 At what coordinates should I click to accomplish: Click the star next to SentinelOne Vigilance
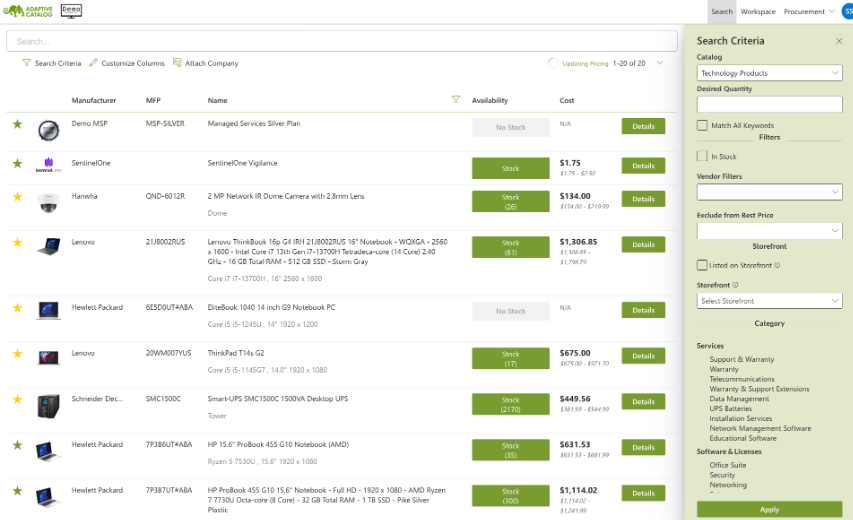click(x=17, y=164)
